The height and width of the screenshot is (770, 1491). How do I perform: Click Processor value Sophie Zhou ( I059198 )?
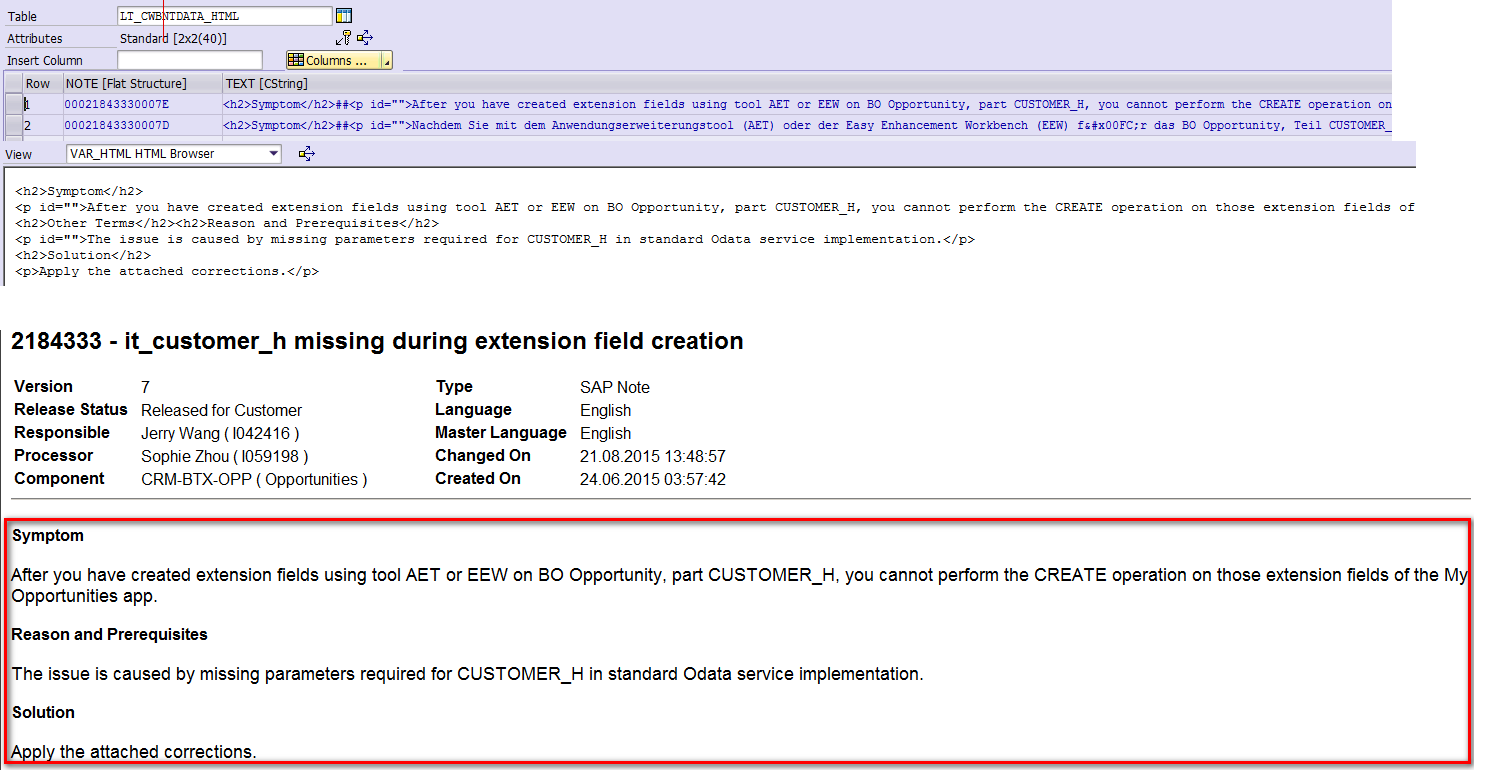(x=225, y=456)
